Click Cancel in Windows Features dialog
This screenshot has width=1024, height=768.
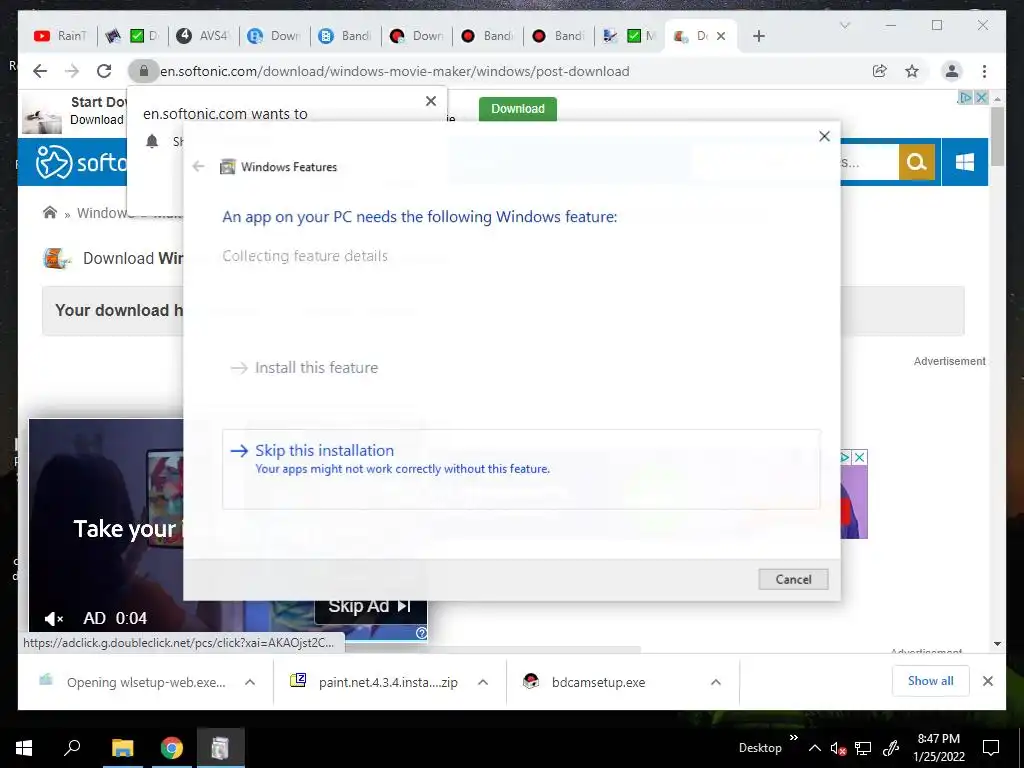[x=793, y=579]
